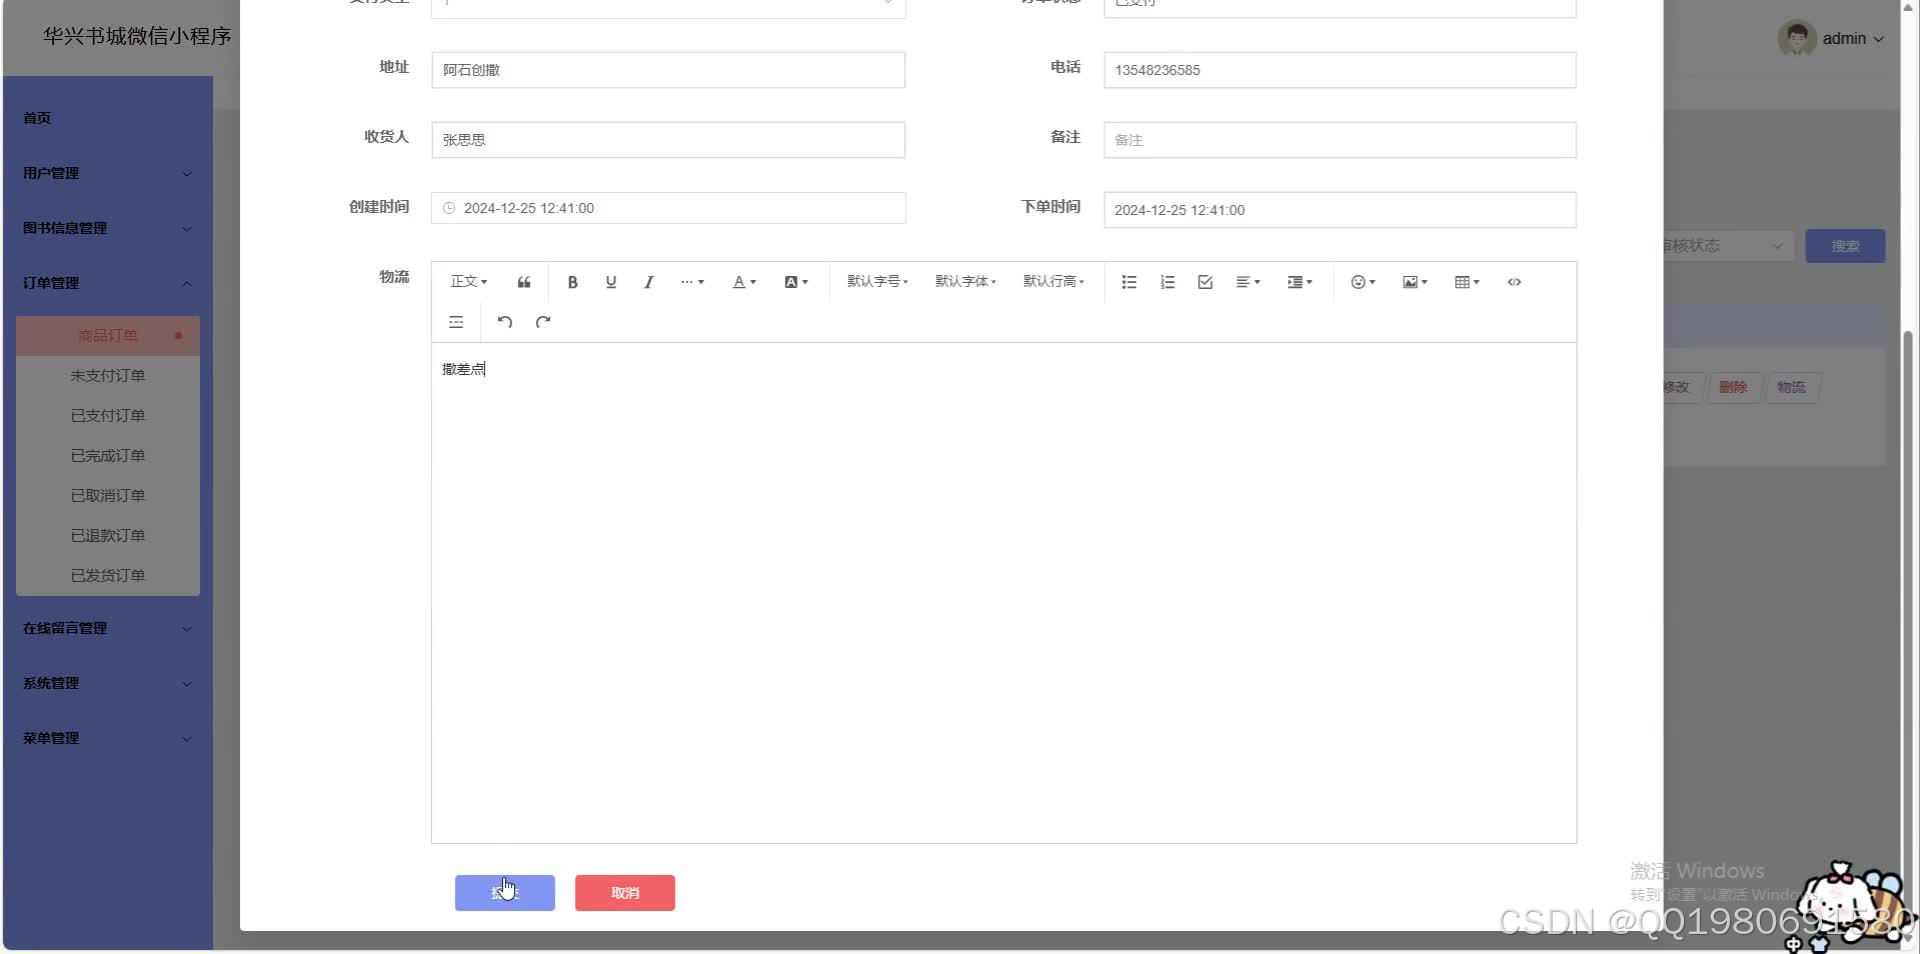Screen dimensions: 1920x954
Task: Open the font color picker
Action: [744, 282]
